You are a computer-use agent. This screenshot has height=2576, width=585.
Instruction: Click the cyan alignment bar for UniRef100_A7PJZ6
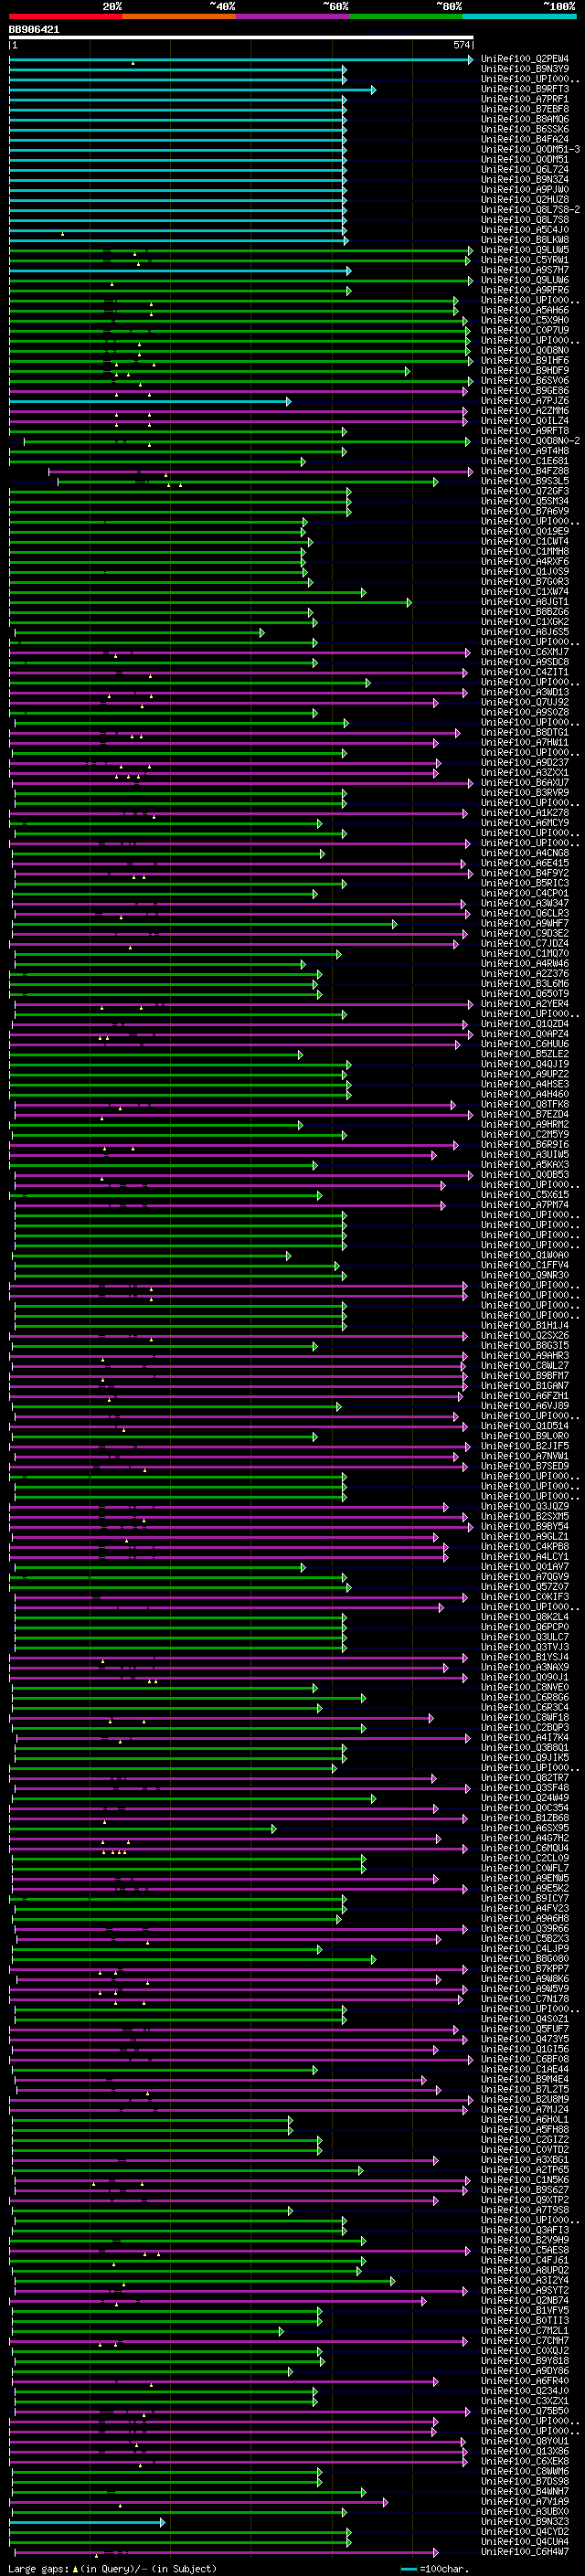[x=149, y=401]
